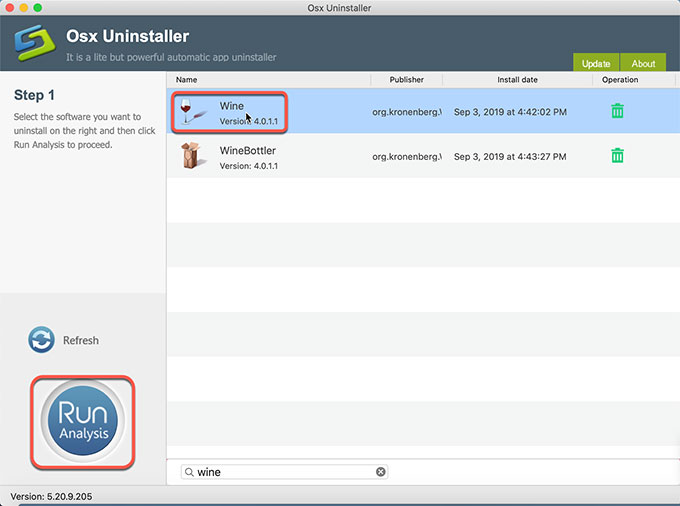The width and height of the screenshot is (680, 506).
Task: Click the WineBottler row publisher org.kronenberg
Action: 407,157
